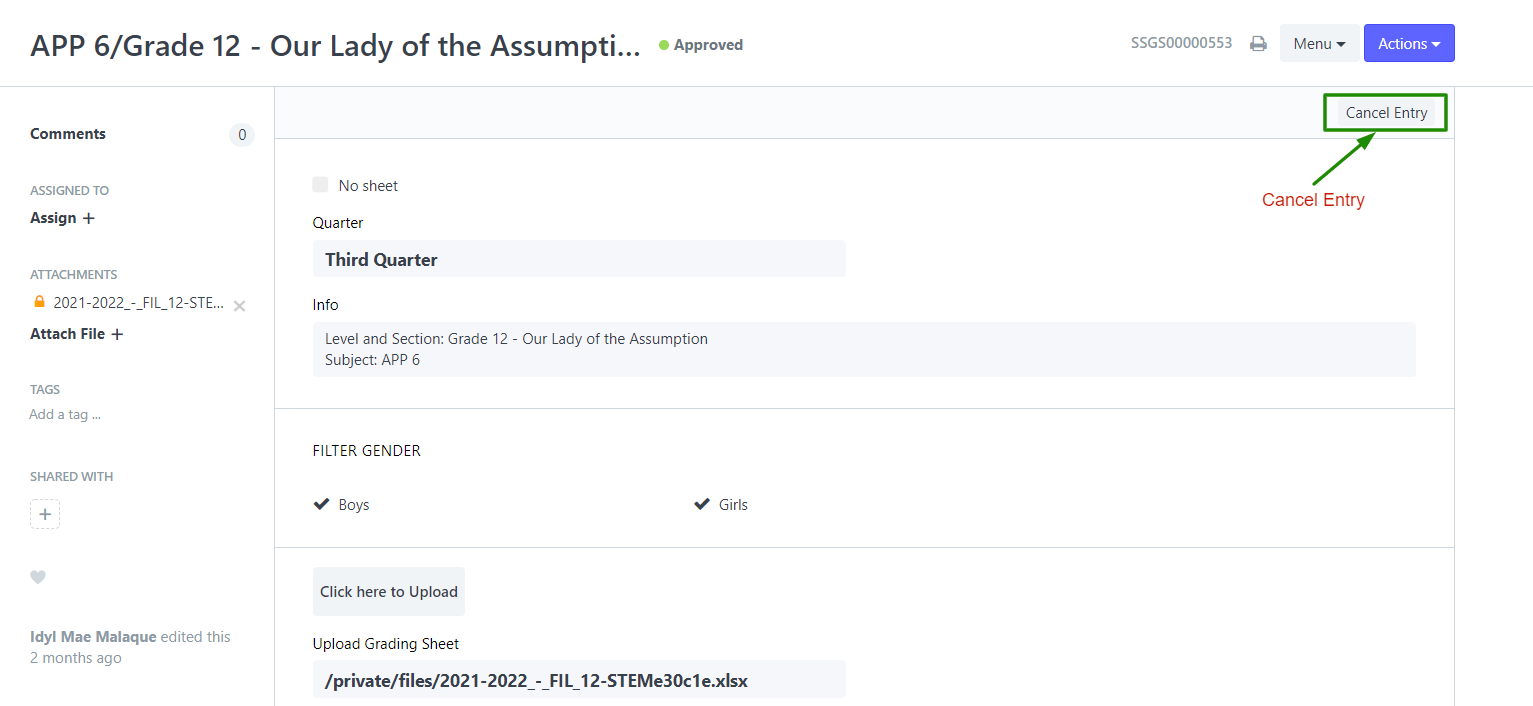Select the Third Quarter field
1533x706 pixels.
(579, 259)
